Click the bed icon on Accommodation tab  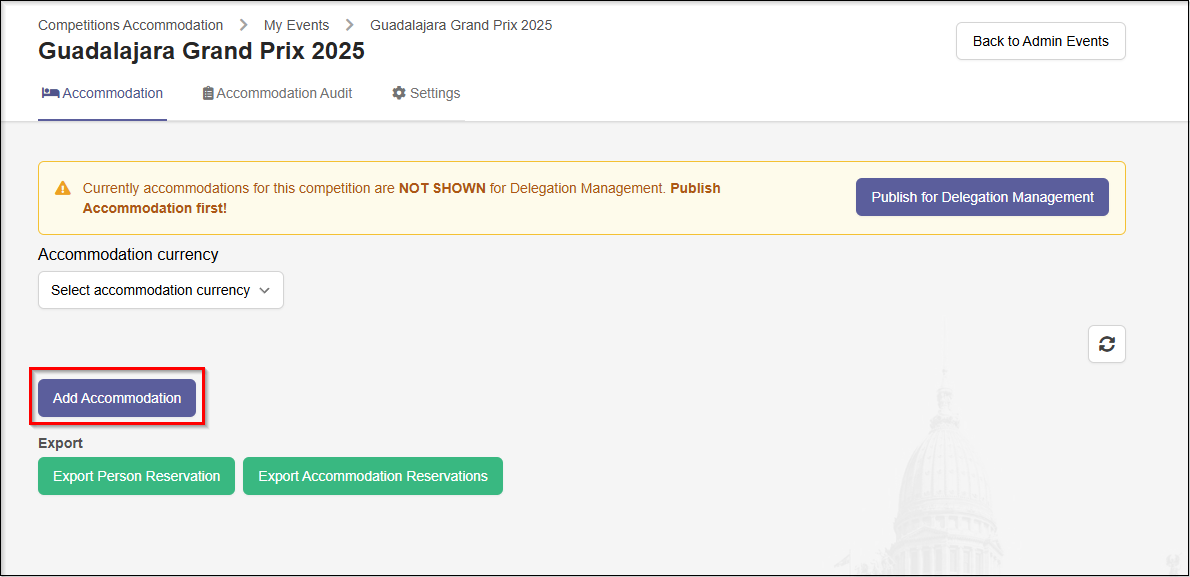(50, 93)
